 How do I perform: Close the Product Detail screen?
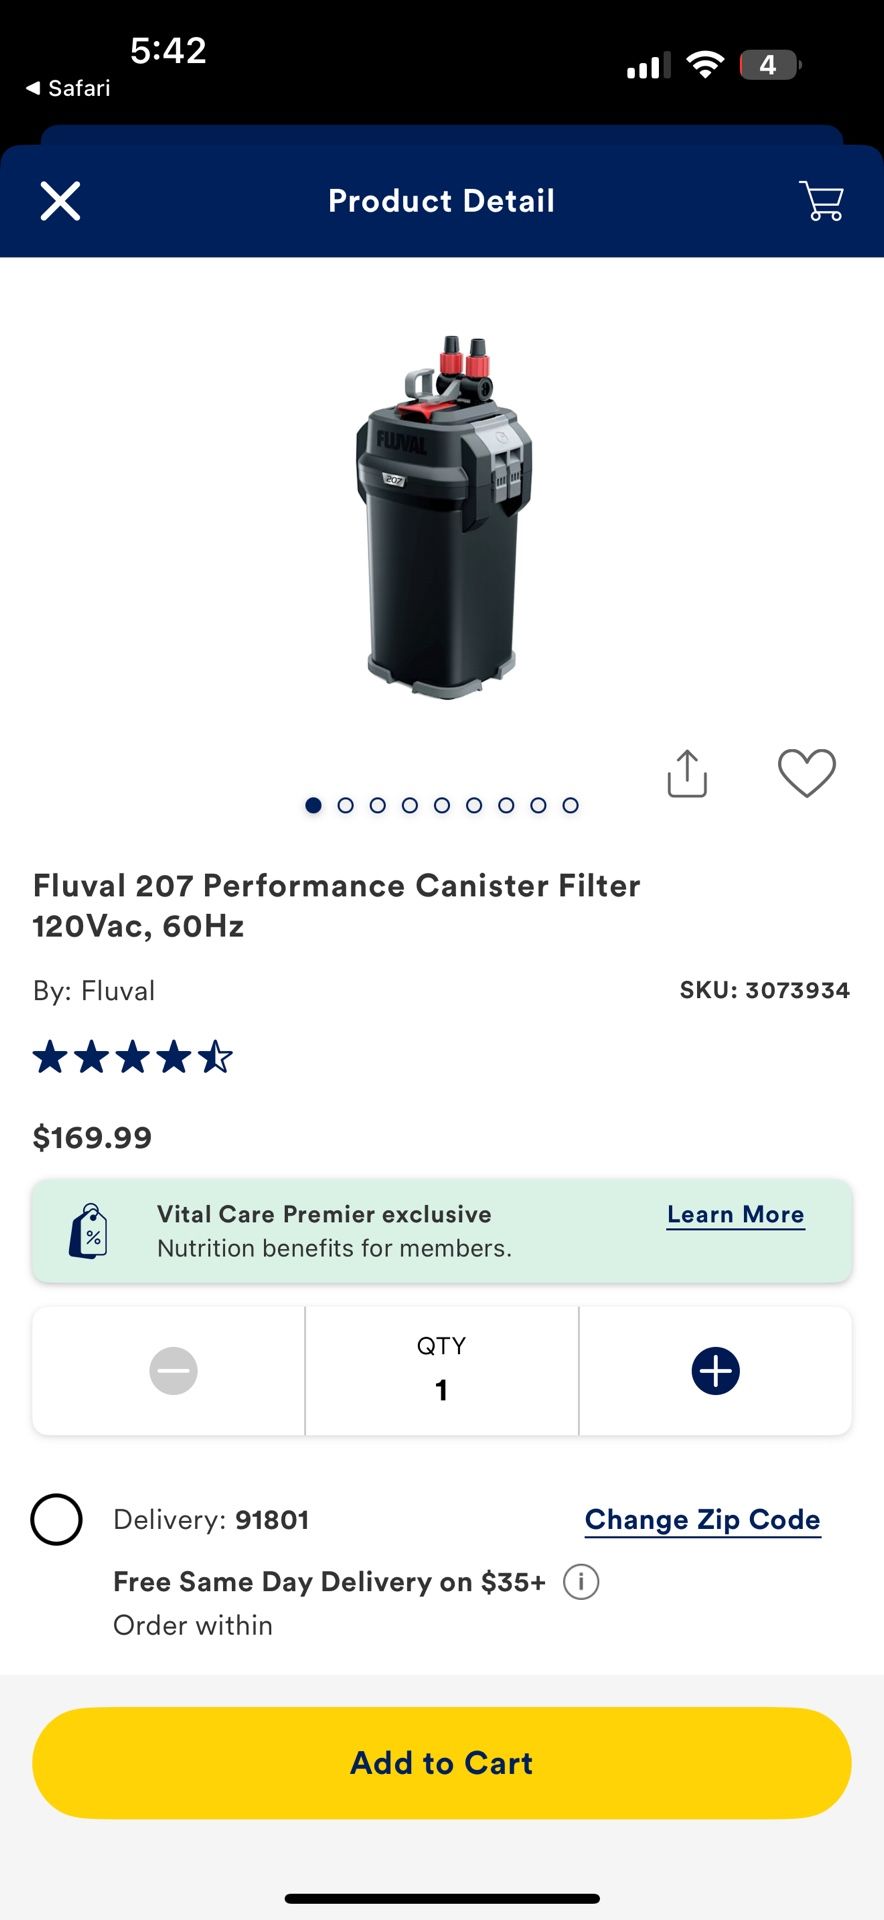(60, 200)
